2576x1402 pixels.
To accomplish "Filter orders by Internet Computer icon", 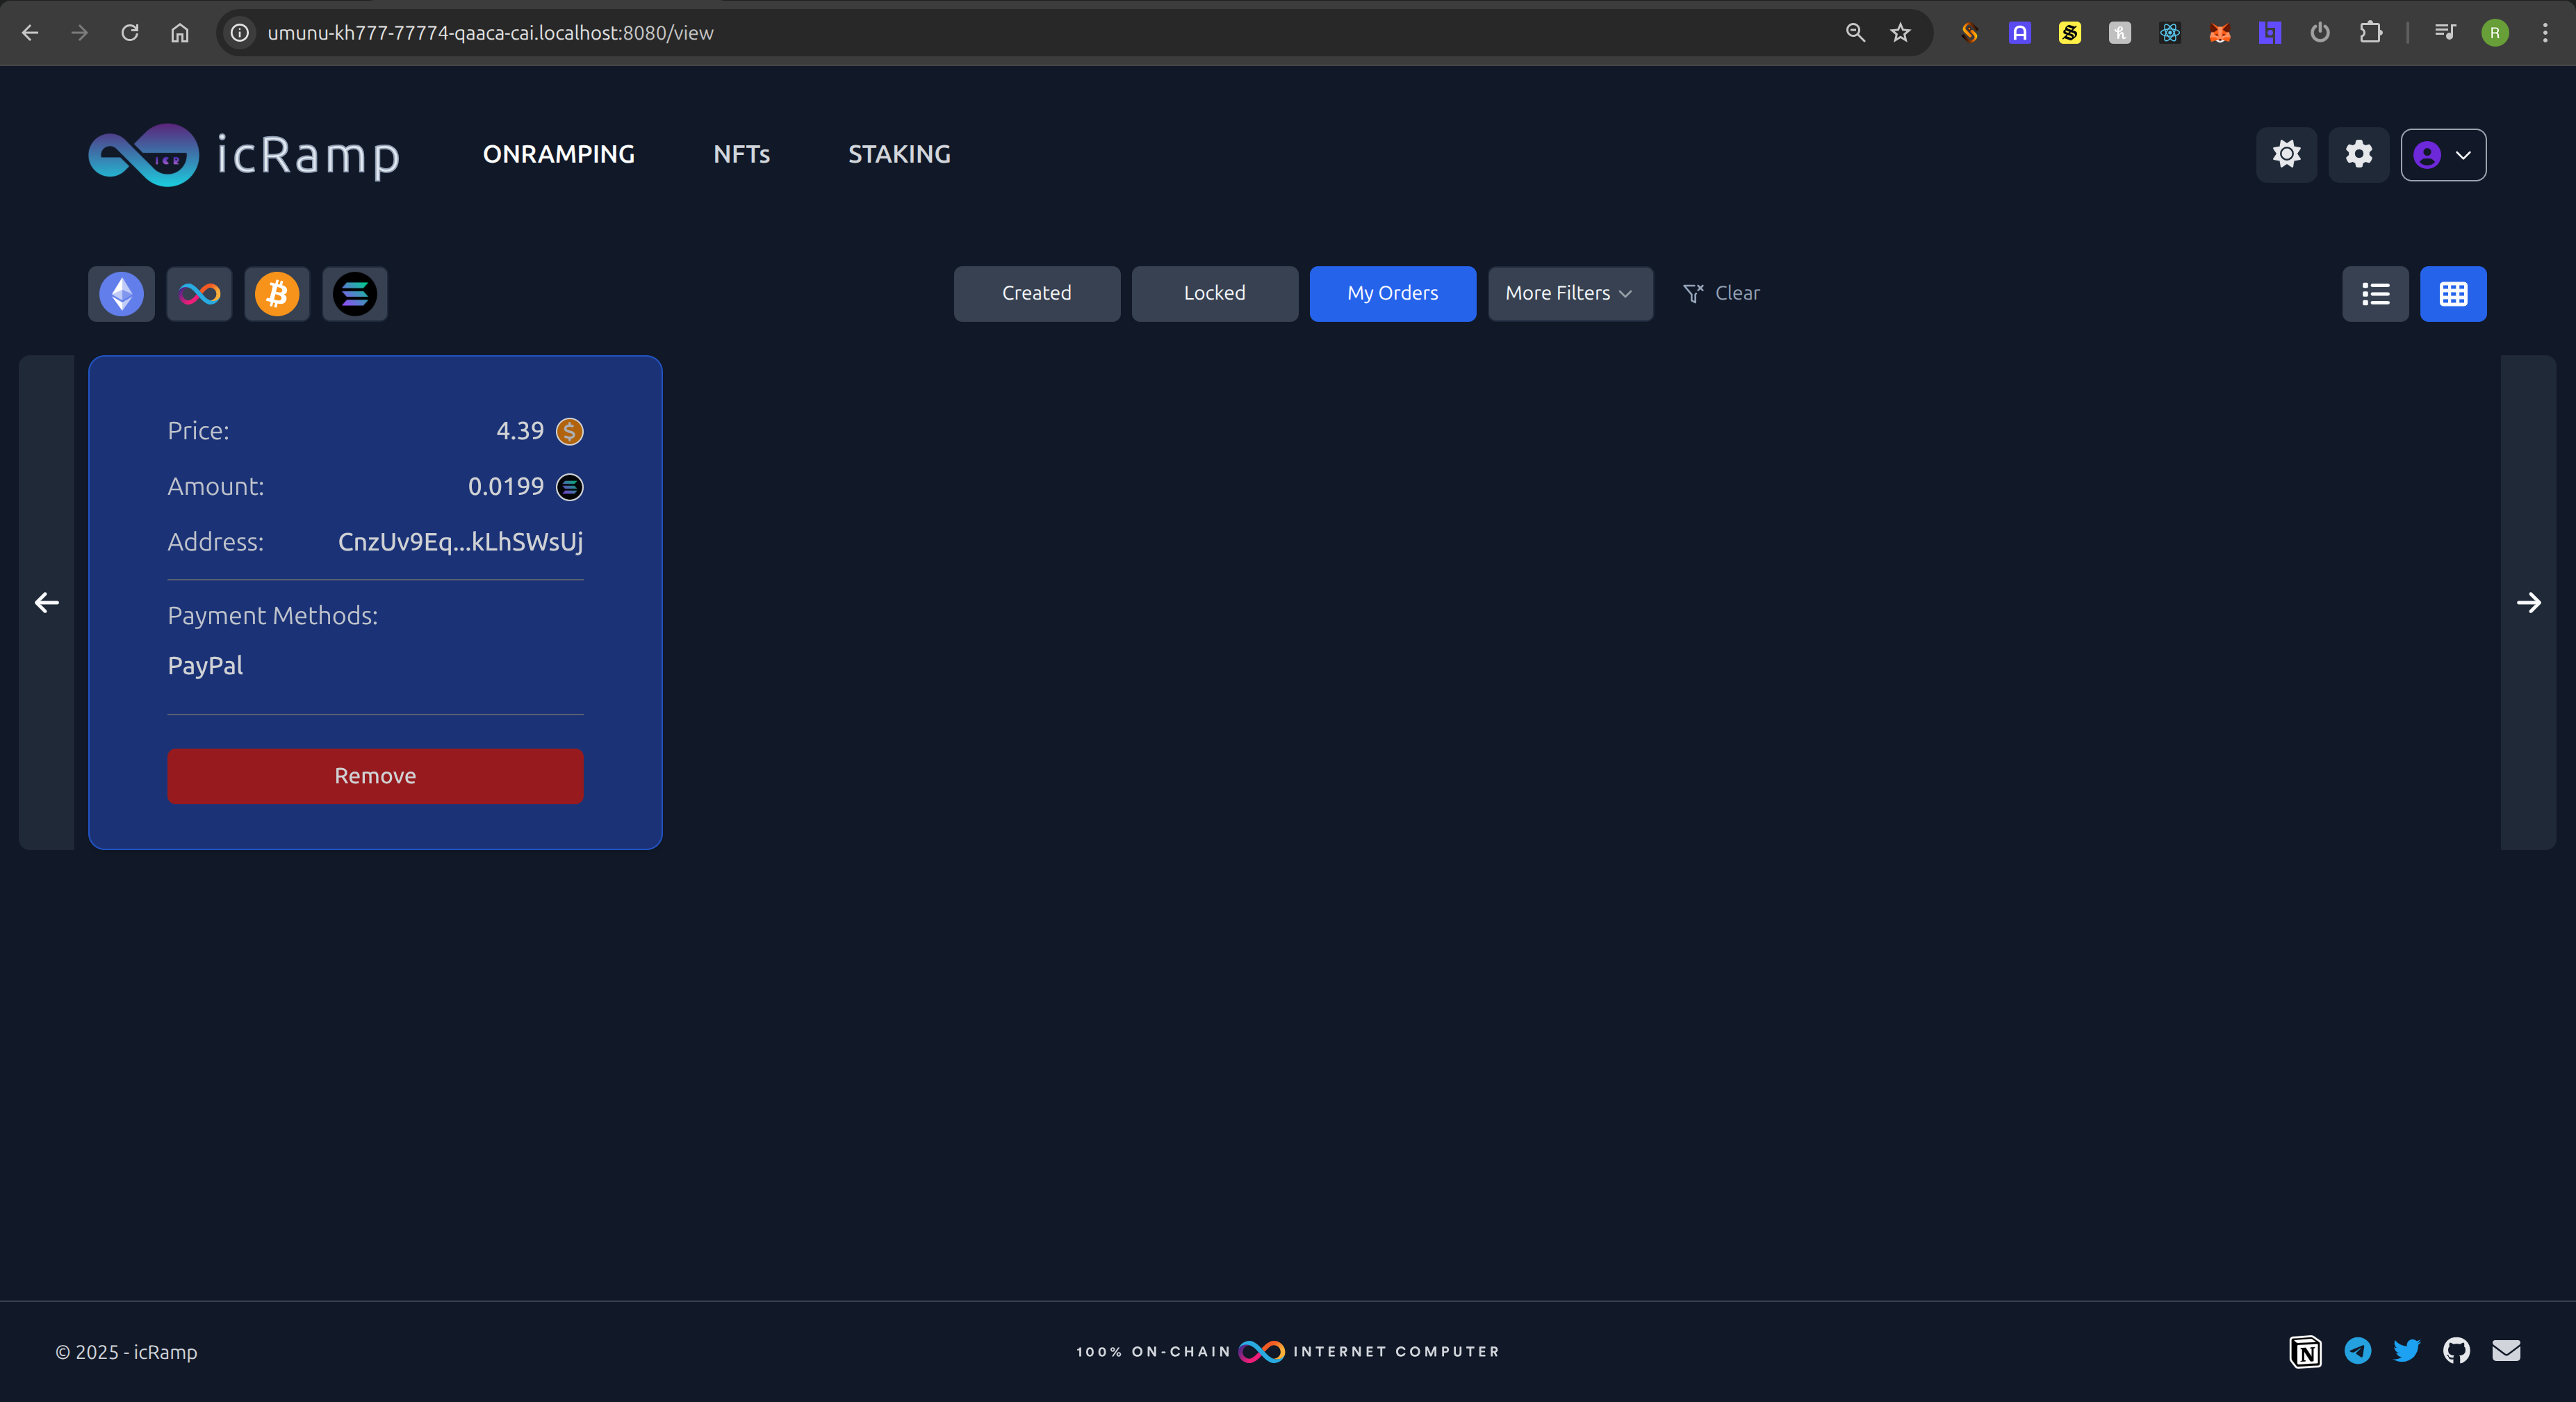I will (x=199, y=294).
